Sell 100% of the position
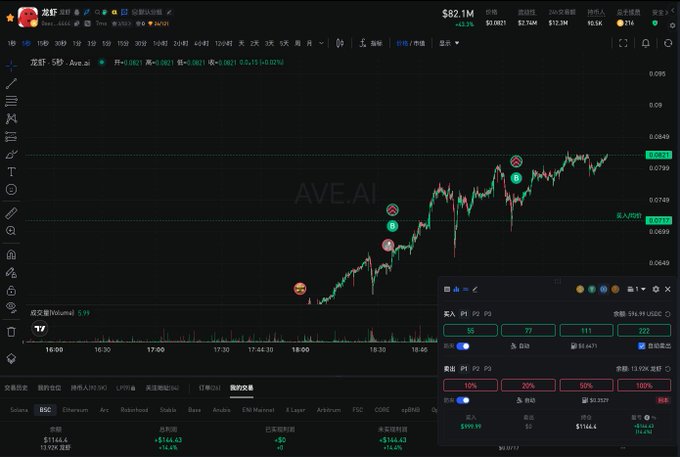This screenshot has width=680, height=457. click(644, 385)
